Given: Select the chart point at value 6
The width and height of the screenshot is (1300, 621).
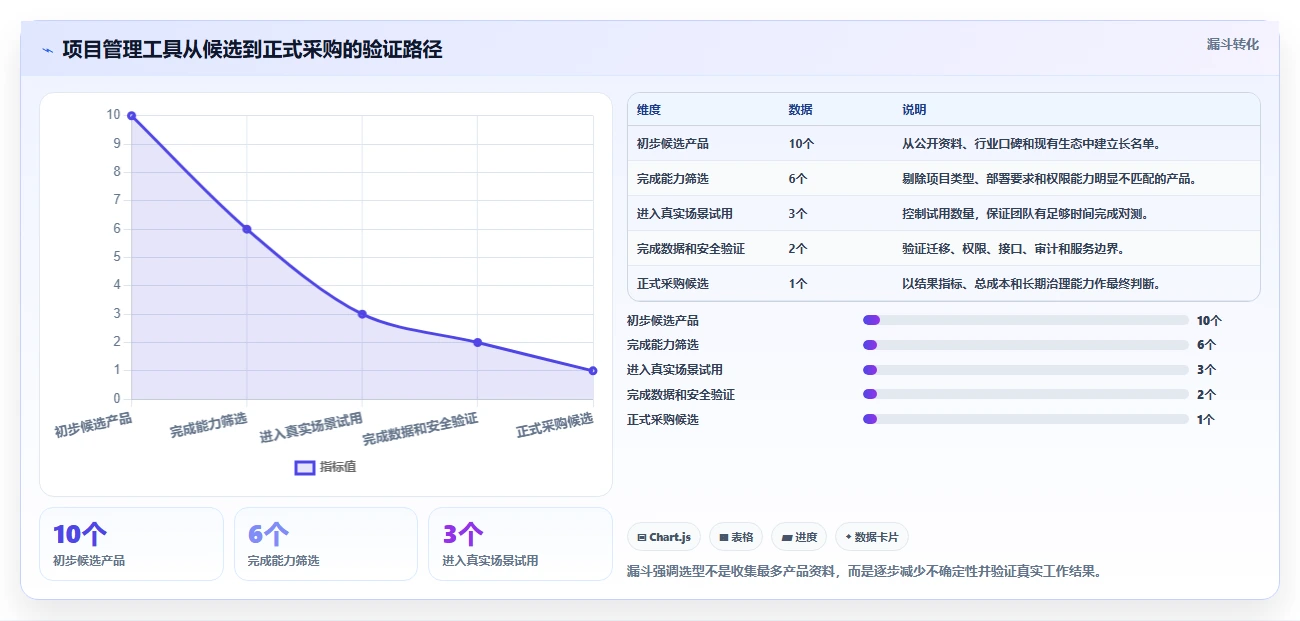Looking at the screenshot, I should (247, 229).
